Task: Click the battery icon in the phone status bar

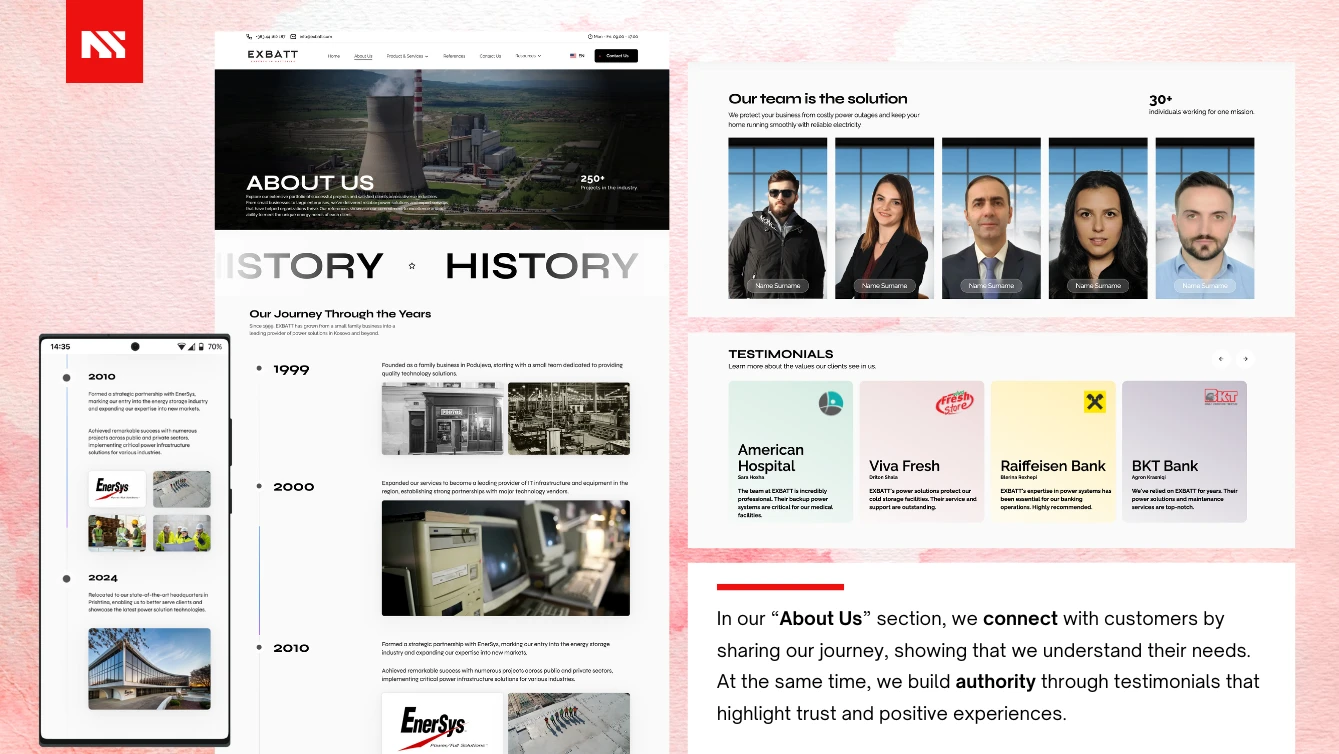Action: (200, 346)
